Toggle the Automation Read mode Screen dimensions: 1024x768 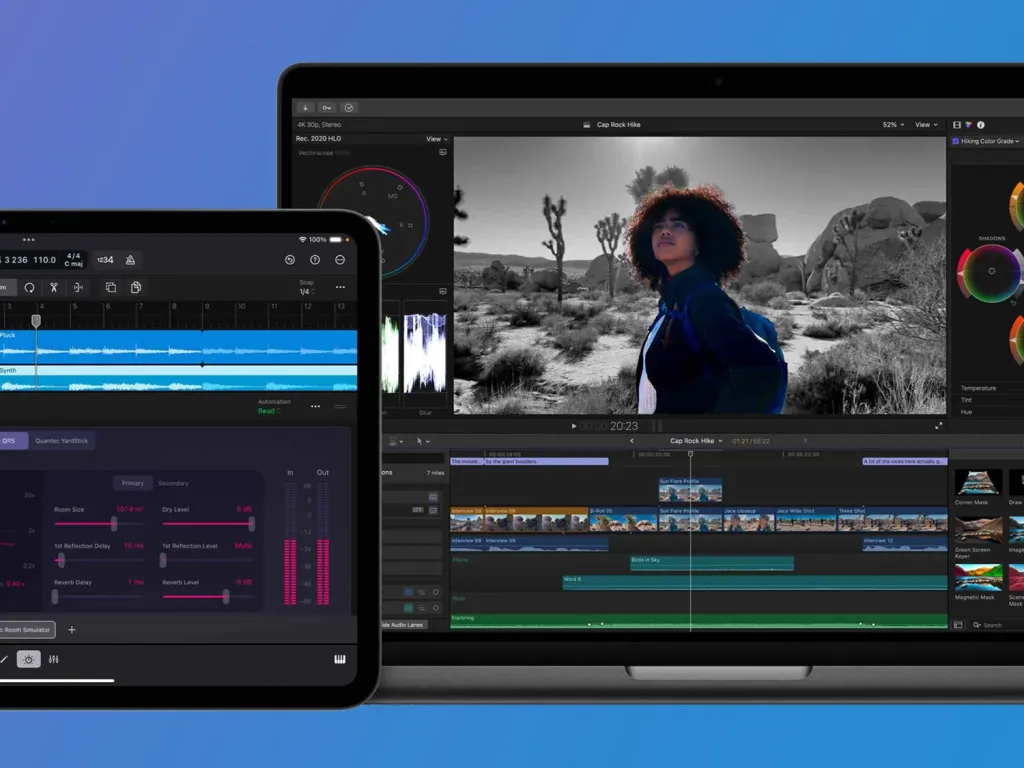click(x=269, y=411)
